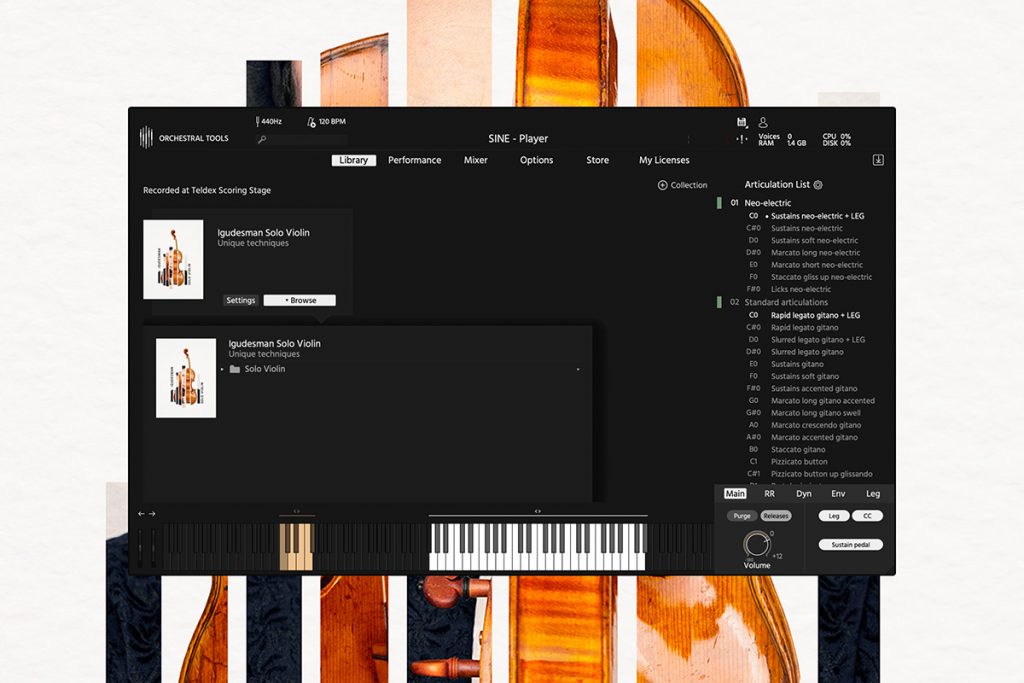Switch to the Performance tab

(415, 160)
